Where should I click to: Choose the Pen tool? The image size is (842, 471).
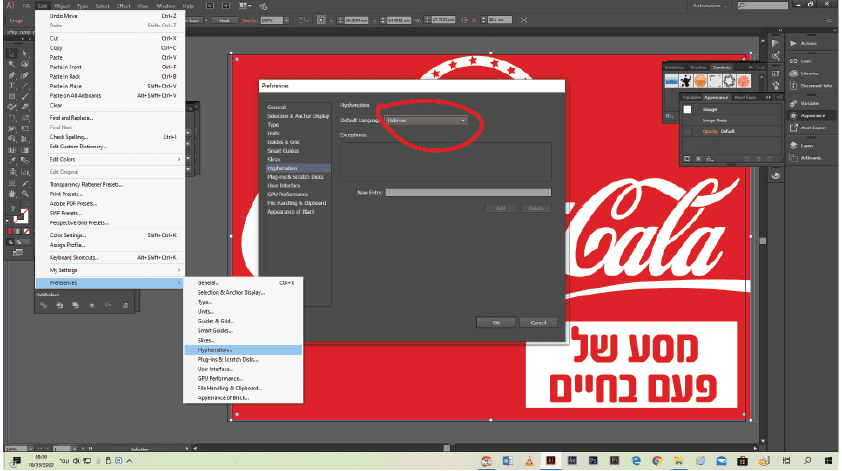[x=12, y=76]
